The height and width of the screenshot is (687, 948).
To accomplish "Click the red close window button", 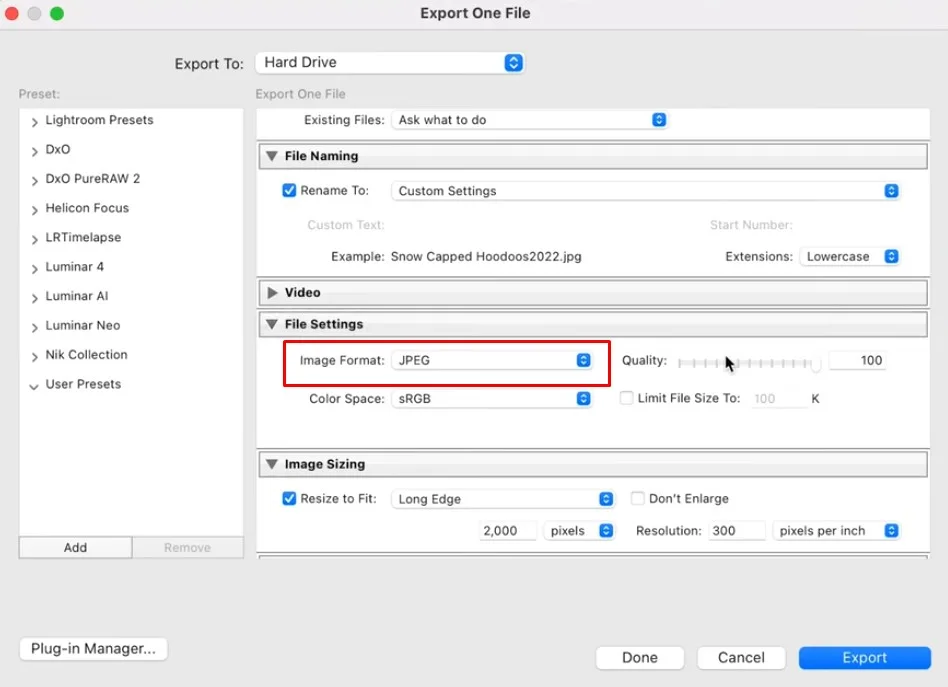I will (x=11, y=13).
